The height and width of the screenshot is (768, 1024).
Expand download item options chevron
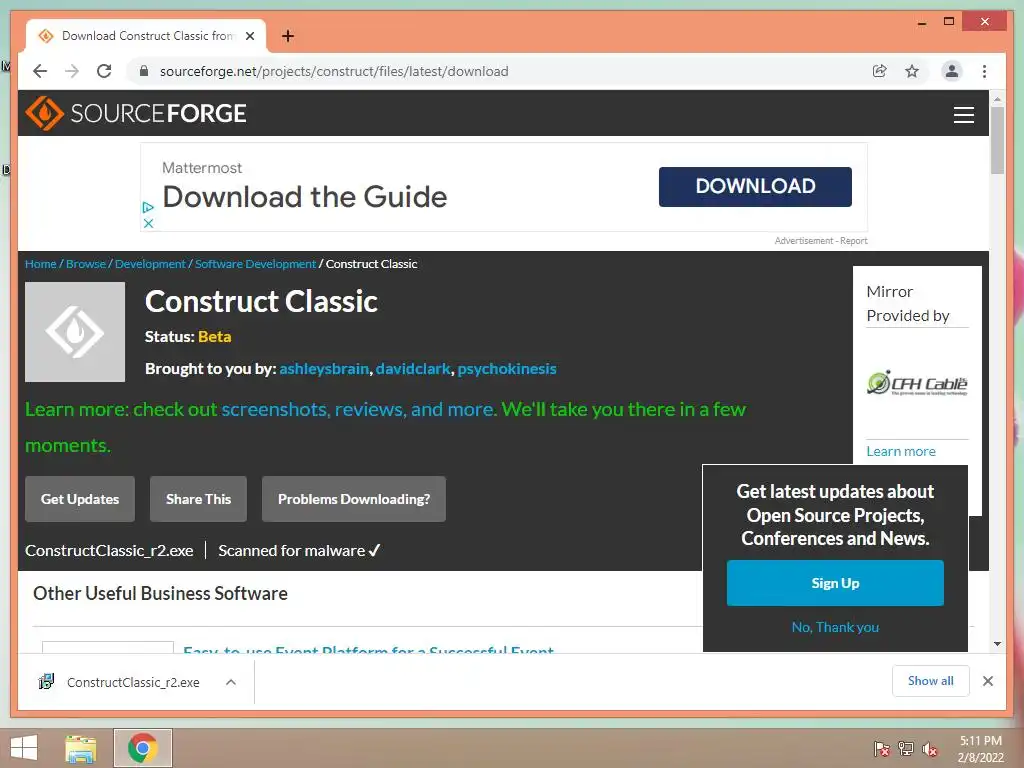click(231, 682)
